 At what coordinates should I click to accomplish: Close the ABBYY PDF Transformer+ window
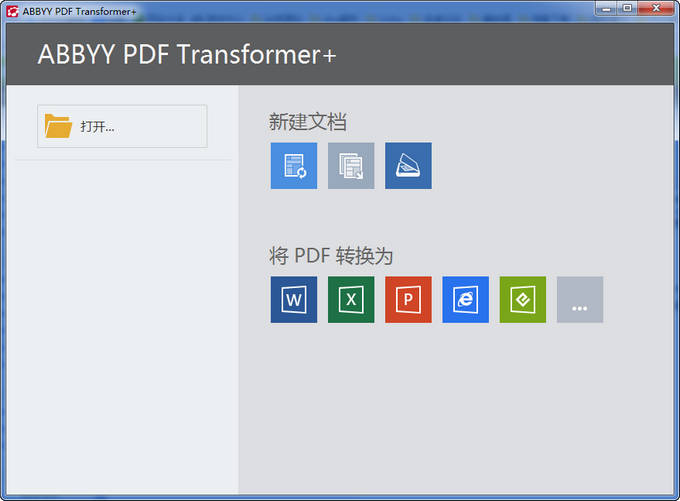[656, 8]
